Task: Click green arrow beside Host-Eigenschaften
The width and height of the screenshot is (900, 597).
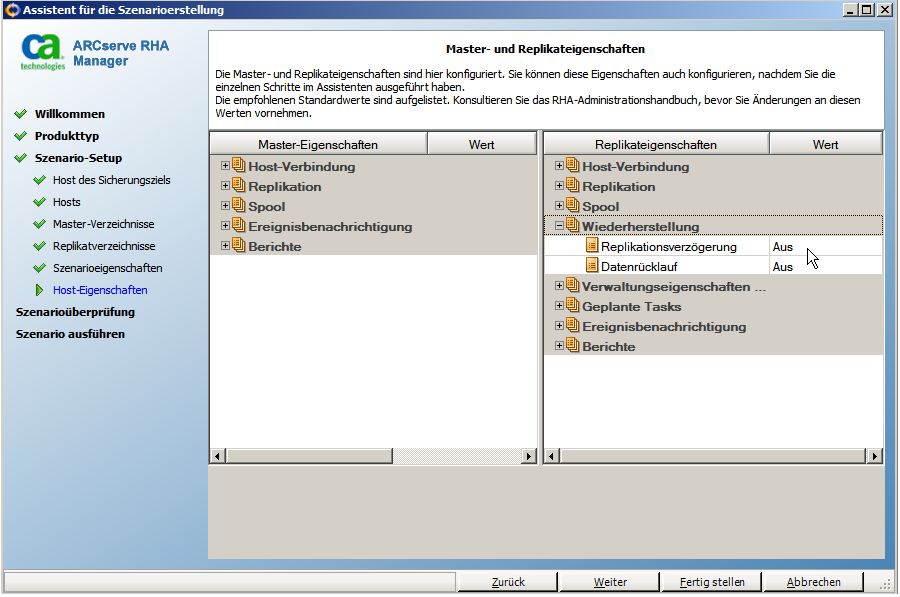Action: click(x=39, y=290)
